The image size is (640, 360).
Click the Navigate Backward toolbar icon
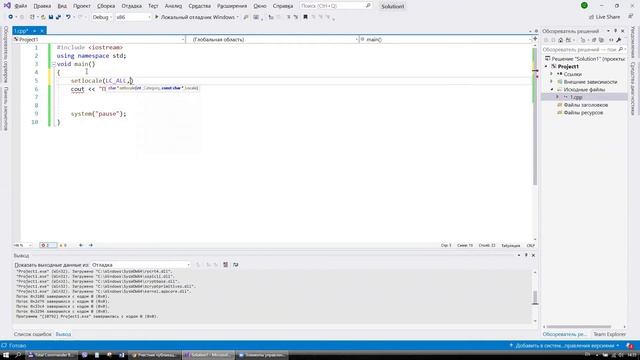(x=11, y=17)
